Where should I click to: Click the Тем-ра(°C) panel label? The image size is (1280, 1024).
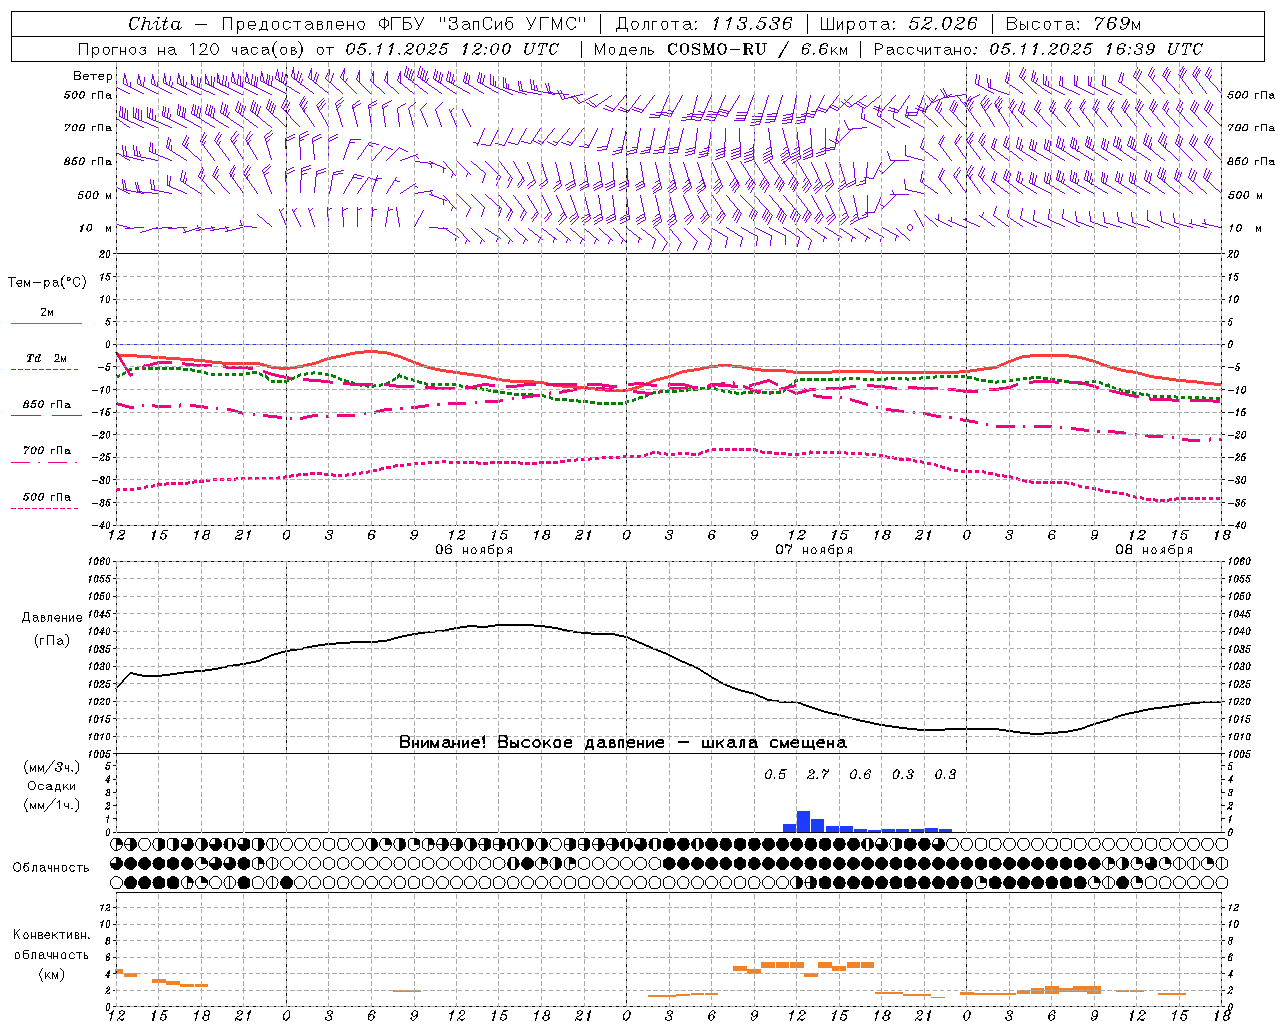47,283
